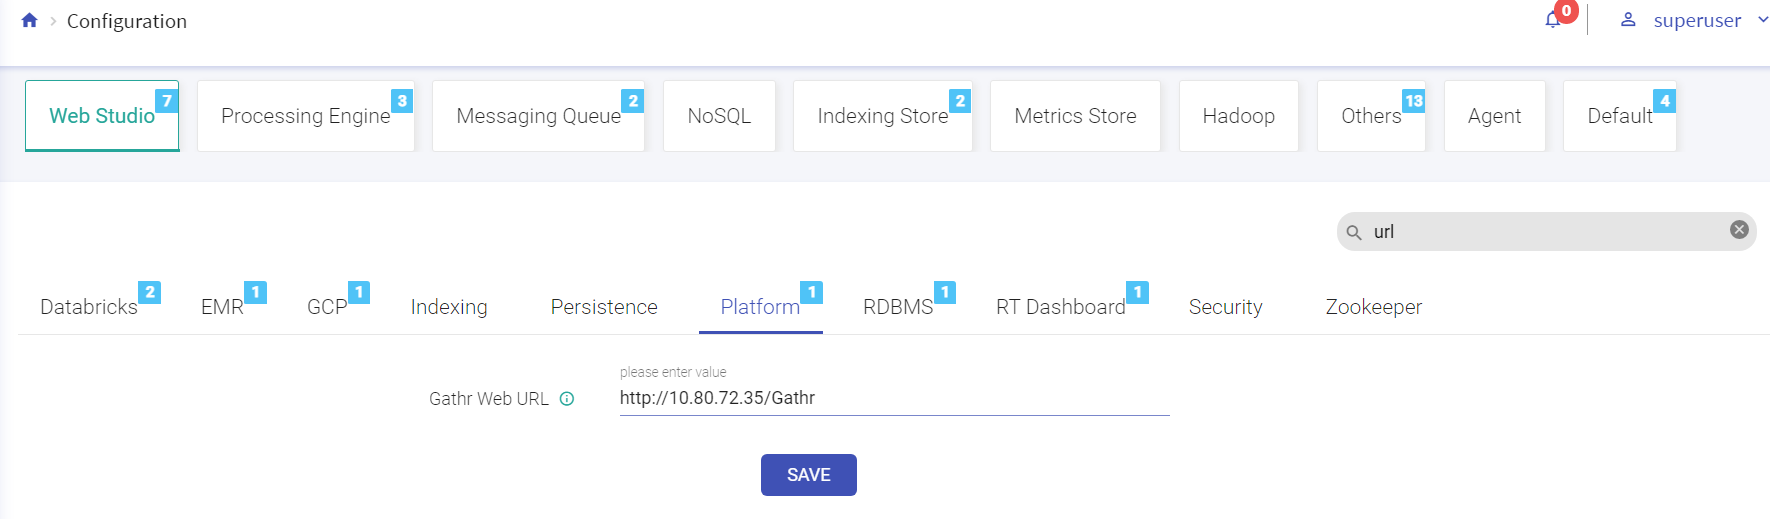Clear the search field text
Viewport: 1770px width, 519px height.
coord(1739,230)
